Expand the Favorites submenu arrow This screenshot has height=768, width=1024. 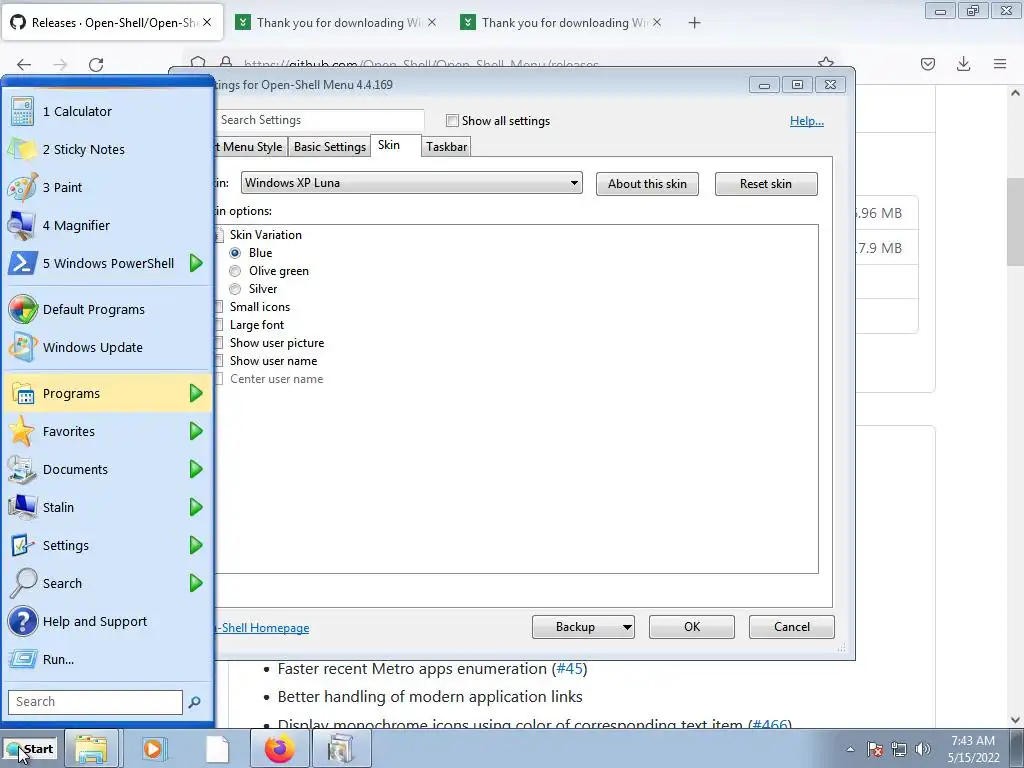[x=196, y=431]
